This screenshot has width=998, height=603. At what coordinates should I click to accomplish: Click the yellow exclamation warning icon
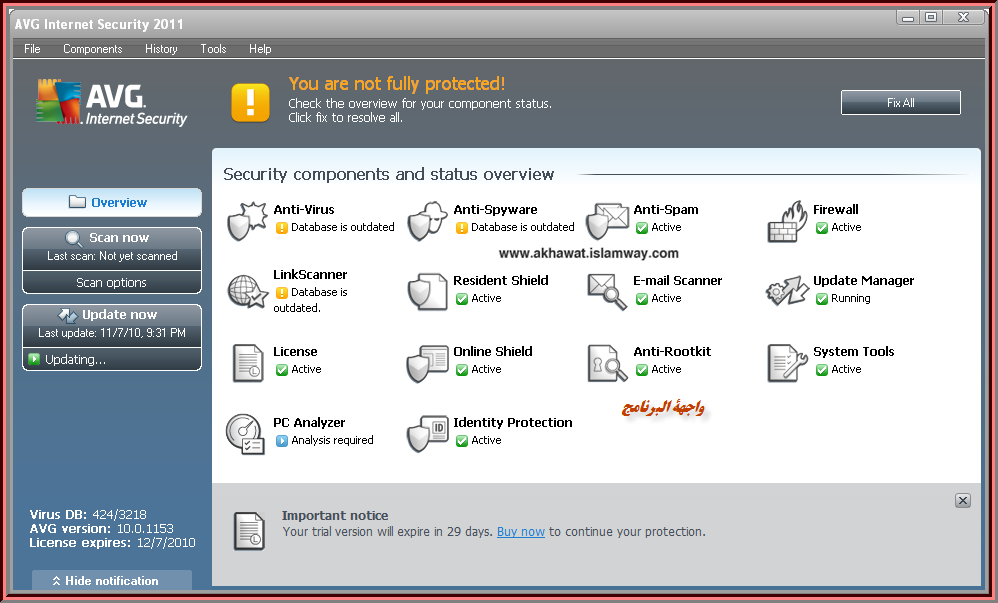pyautogui.click(x=250, y=103)
